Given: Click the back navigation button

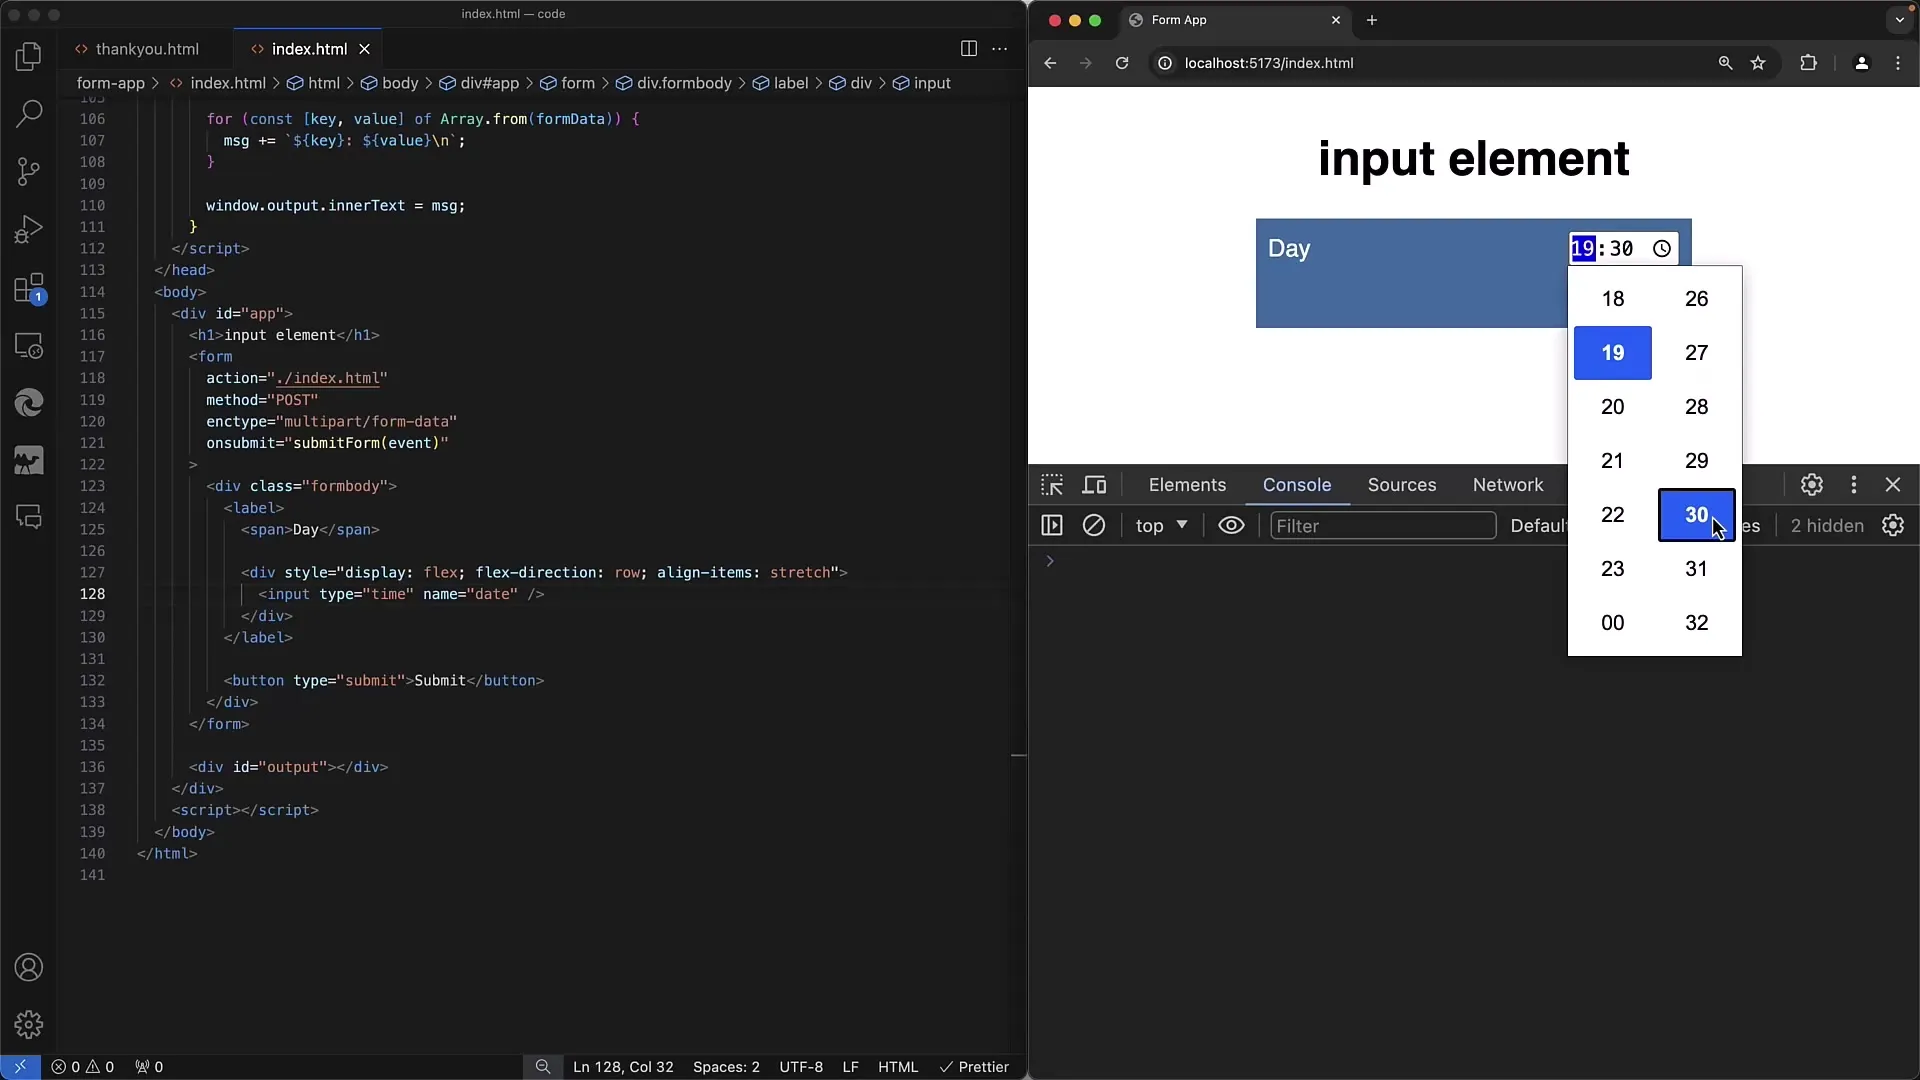Looking at the screenshot, I should [1050, 63].
